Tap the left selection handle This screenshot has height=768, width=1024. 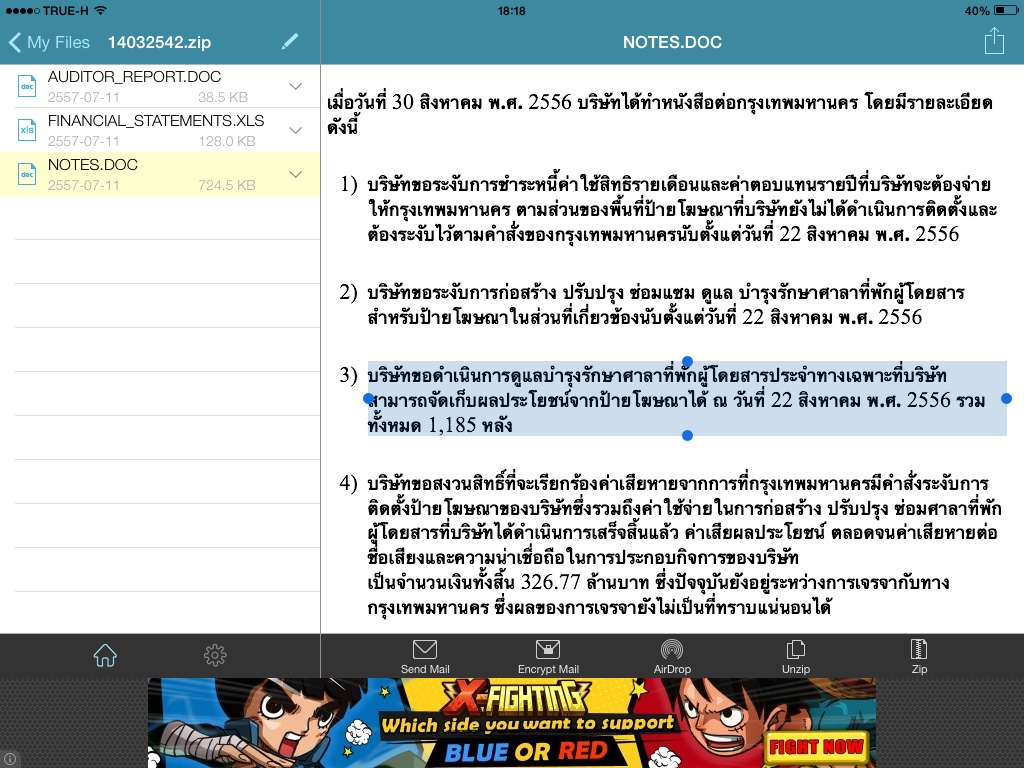[368, 398]
